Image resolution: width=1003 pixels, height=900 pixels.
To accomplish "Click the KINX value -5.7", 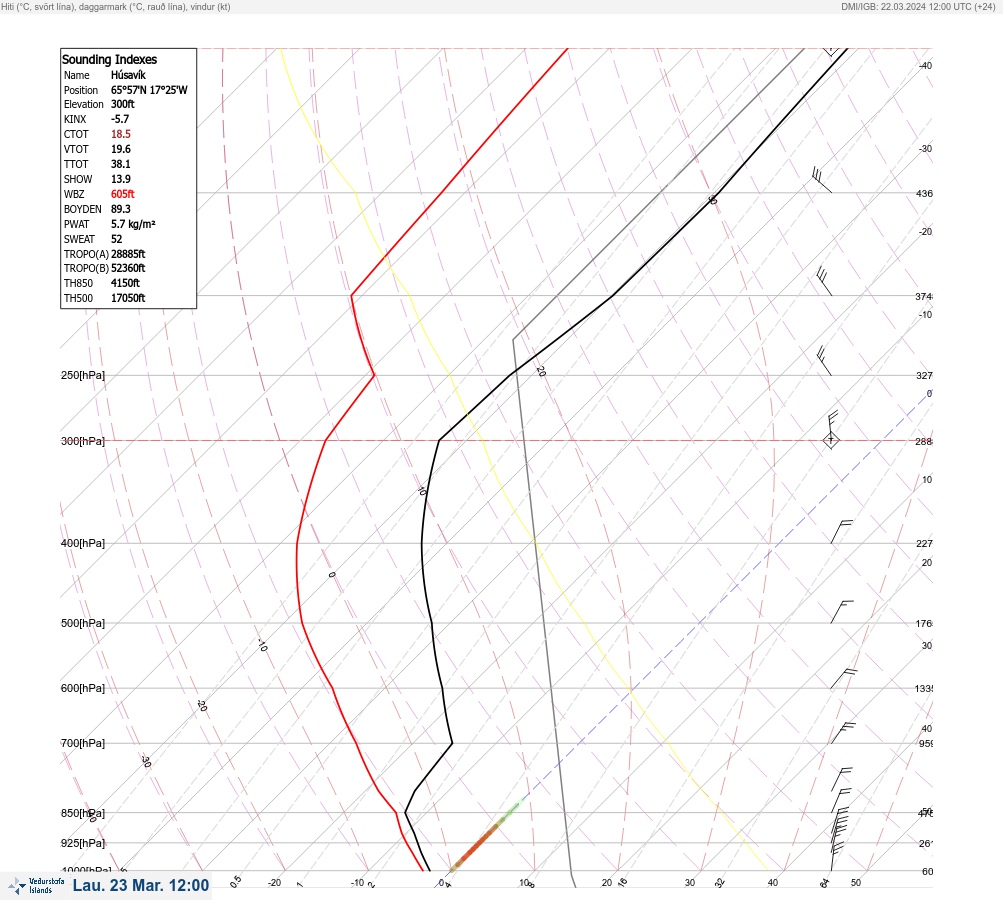I will pyautogui.click(x=120, y=119).
